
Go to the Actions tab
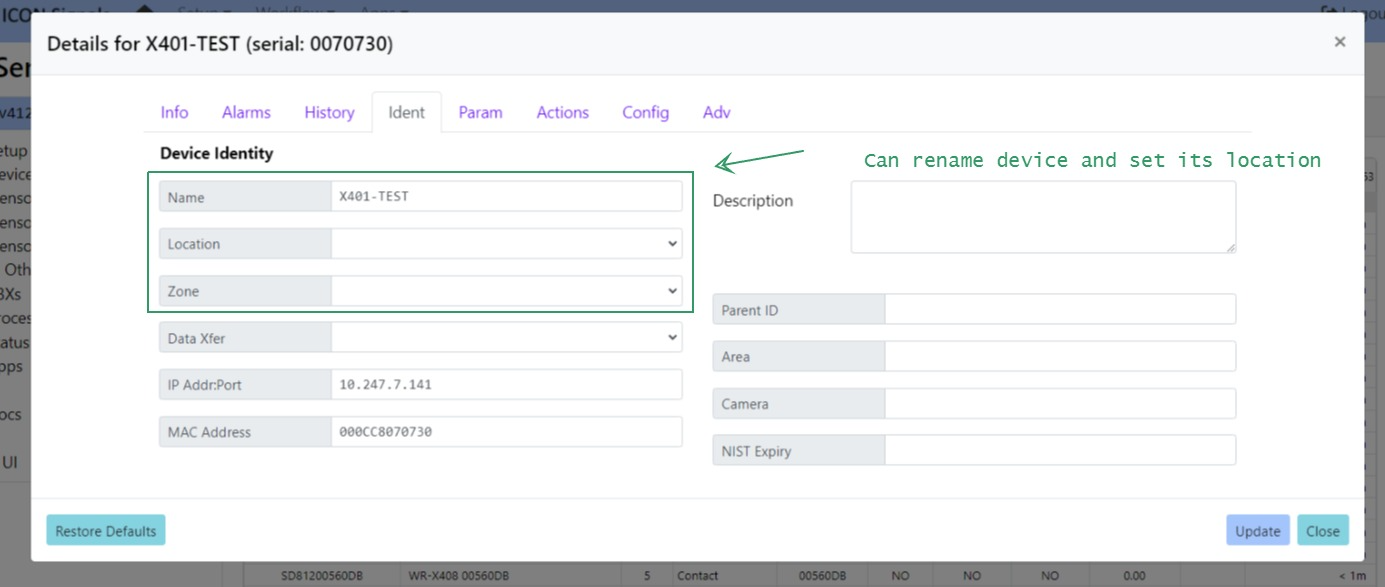coord(562,112)
